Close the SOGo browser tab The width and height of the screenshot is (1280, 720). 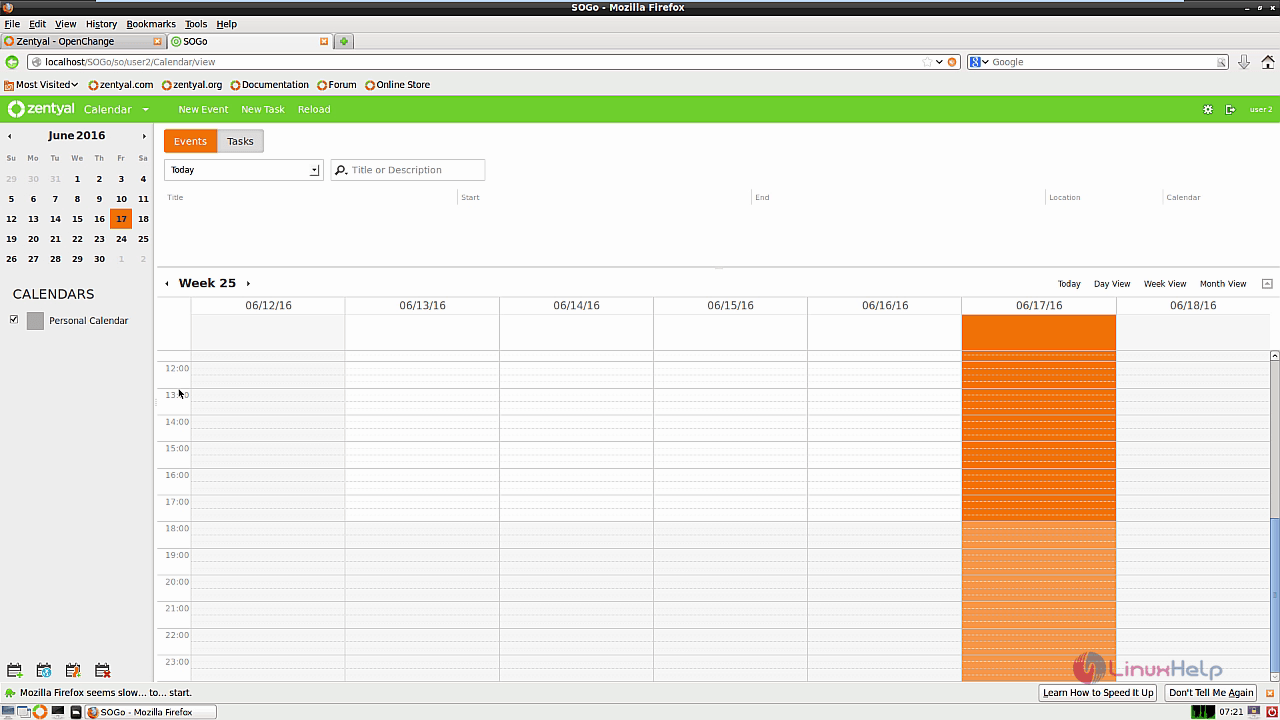[x=324, y=41]
